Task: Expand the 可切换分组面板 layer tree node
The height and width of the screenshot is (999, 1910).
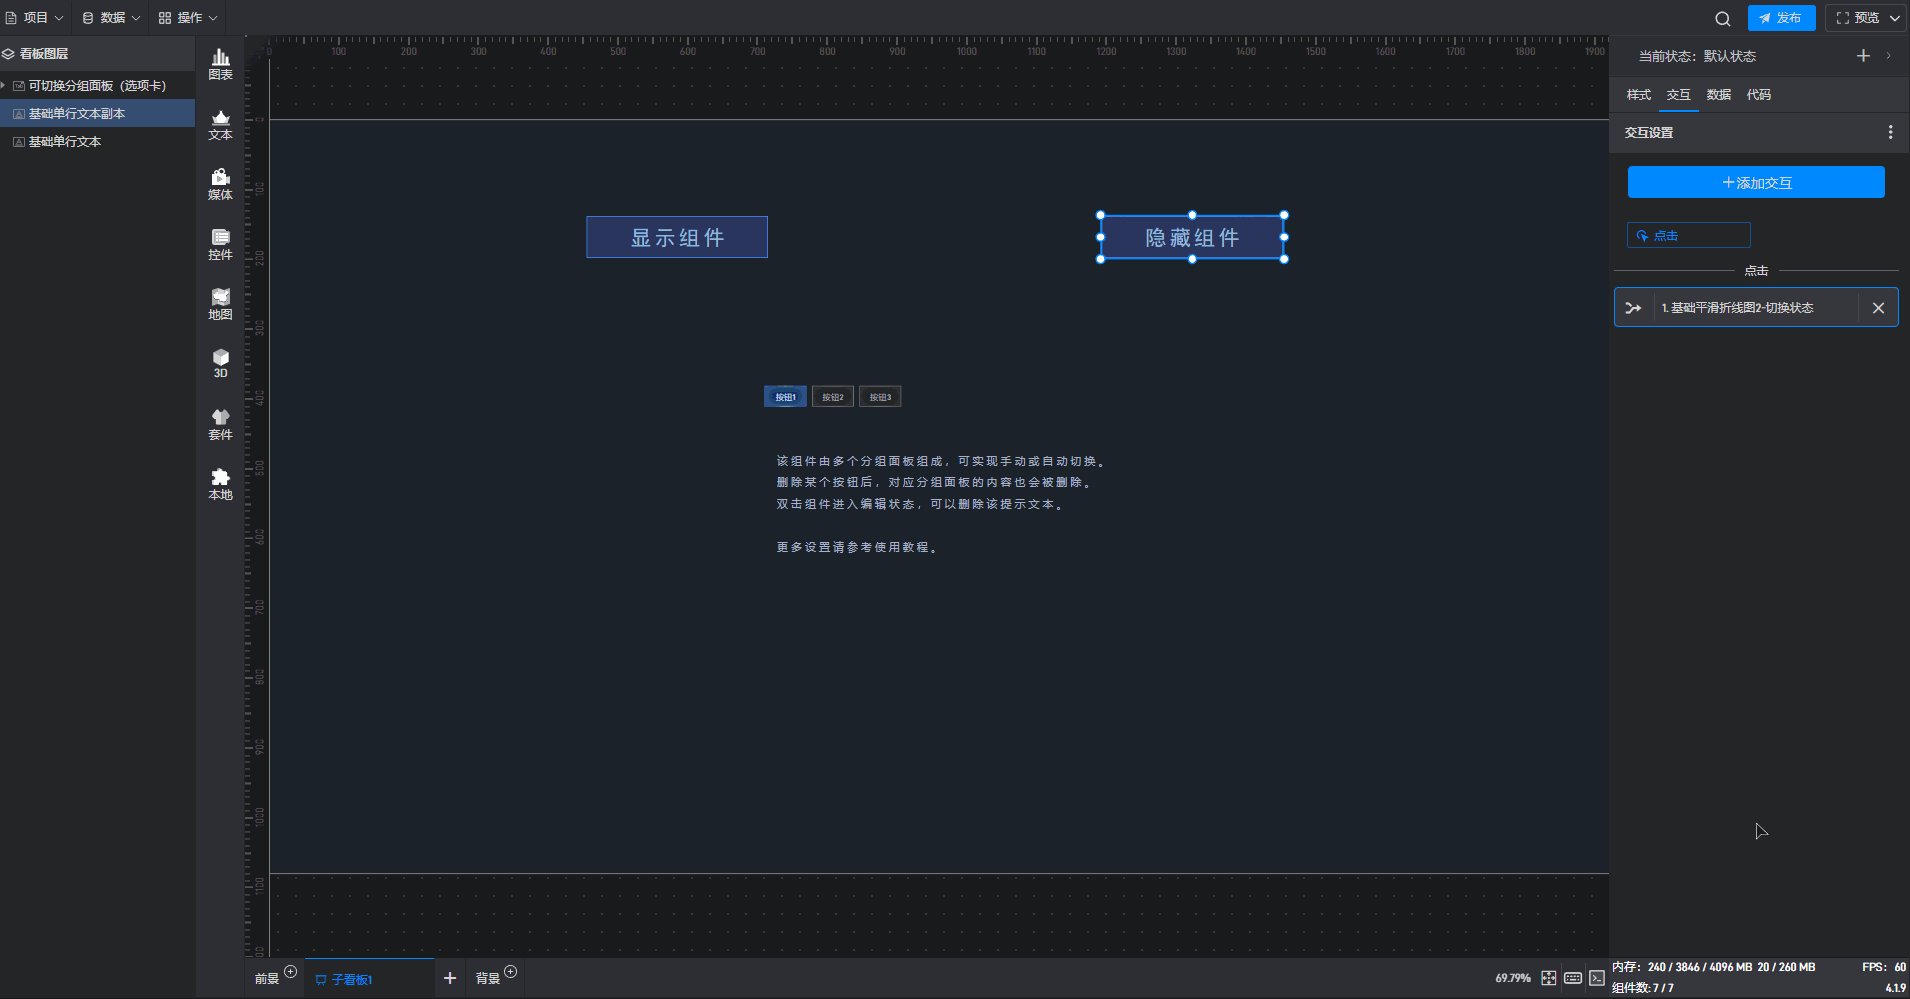Action: [x=4, y=86]
